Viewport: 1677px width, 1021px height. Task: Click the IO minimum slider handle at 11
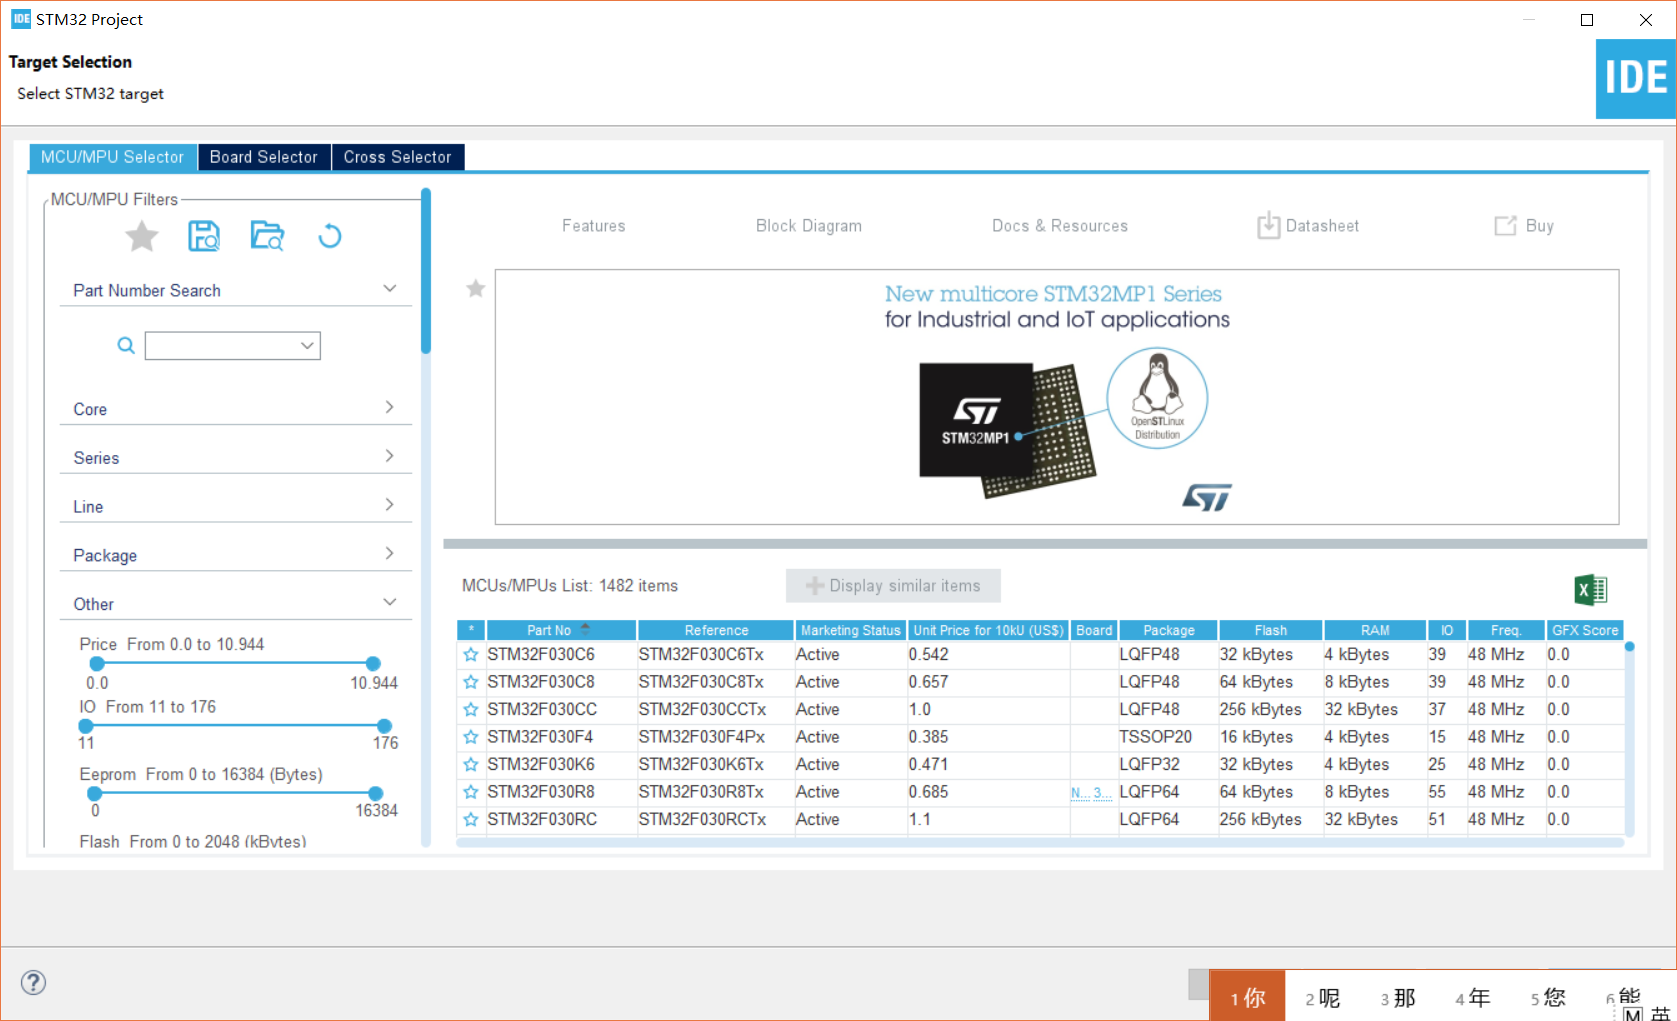pyautogui.click(x=86, y=725)
